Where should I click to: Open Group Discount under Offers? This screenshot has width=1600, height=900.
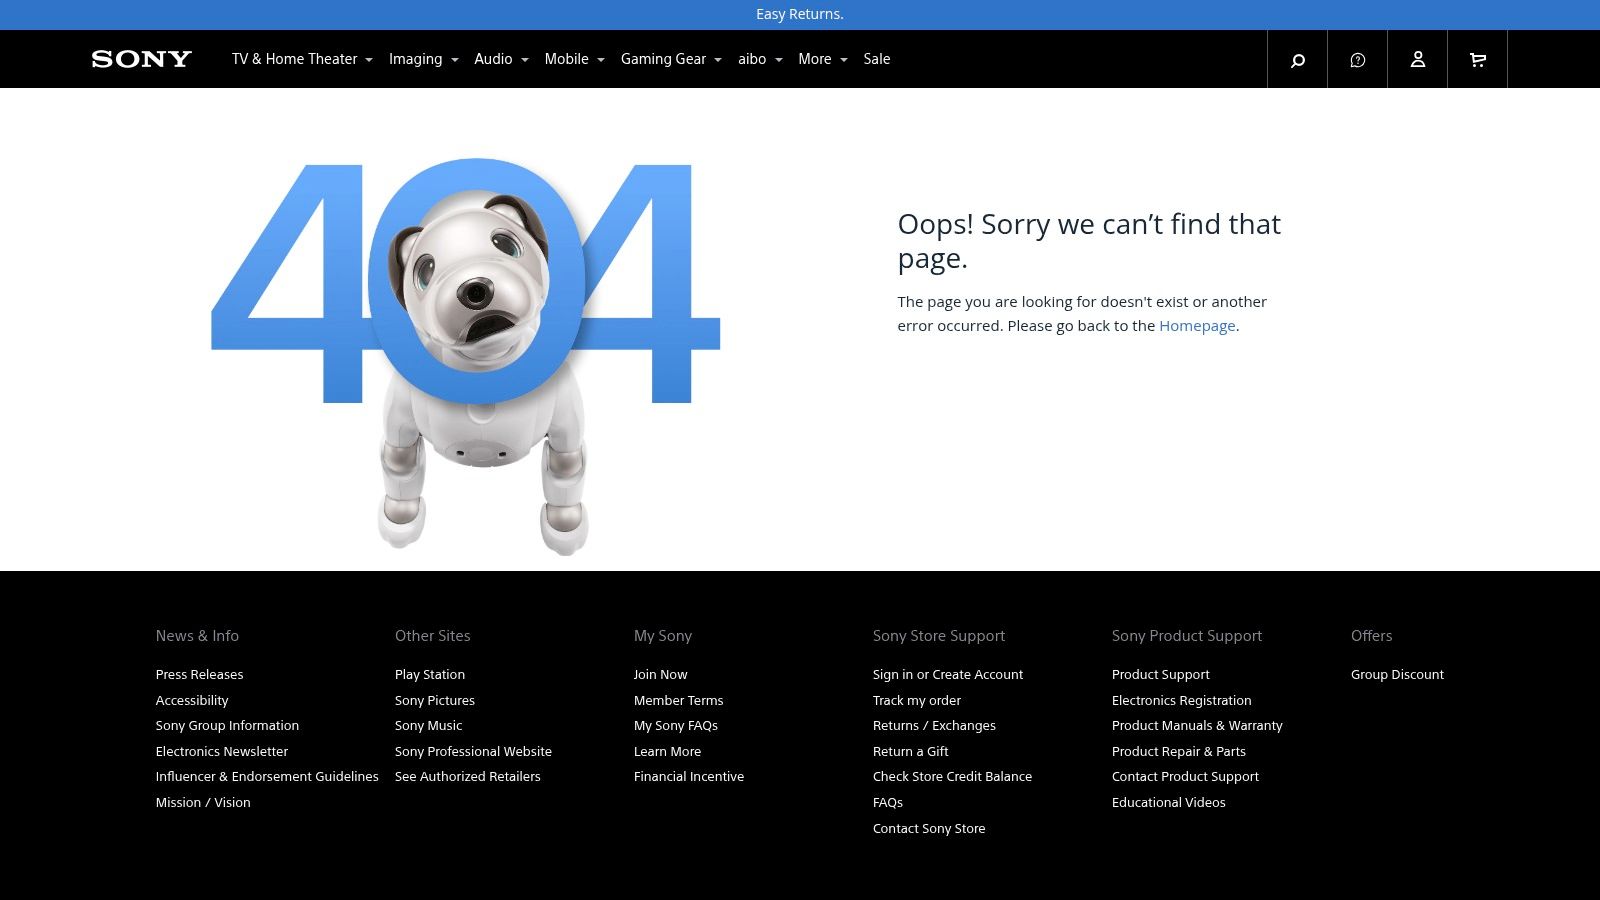tap(1397, 675)
